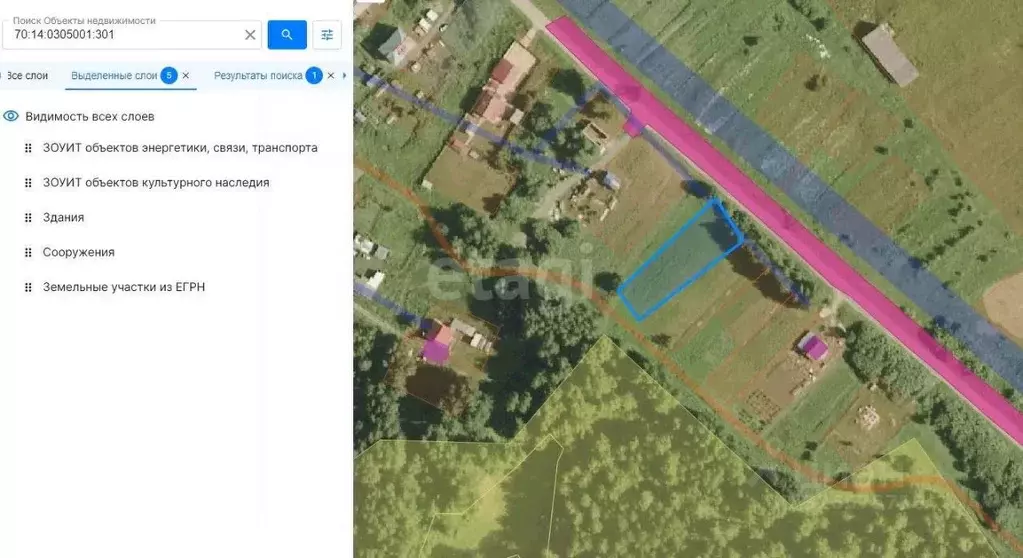Click drag handle beside 'ЗОУИТ объектов культурного наследия'
1023x558 pixels.
point(28,183)
